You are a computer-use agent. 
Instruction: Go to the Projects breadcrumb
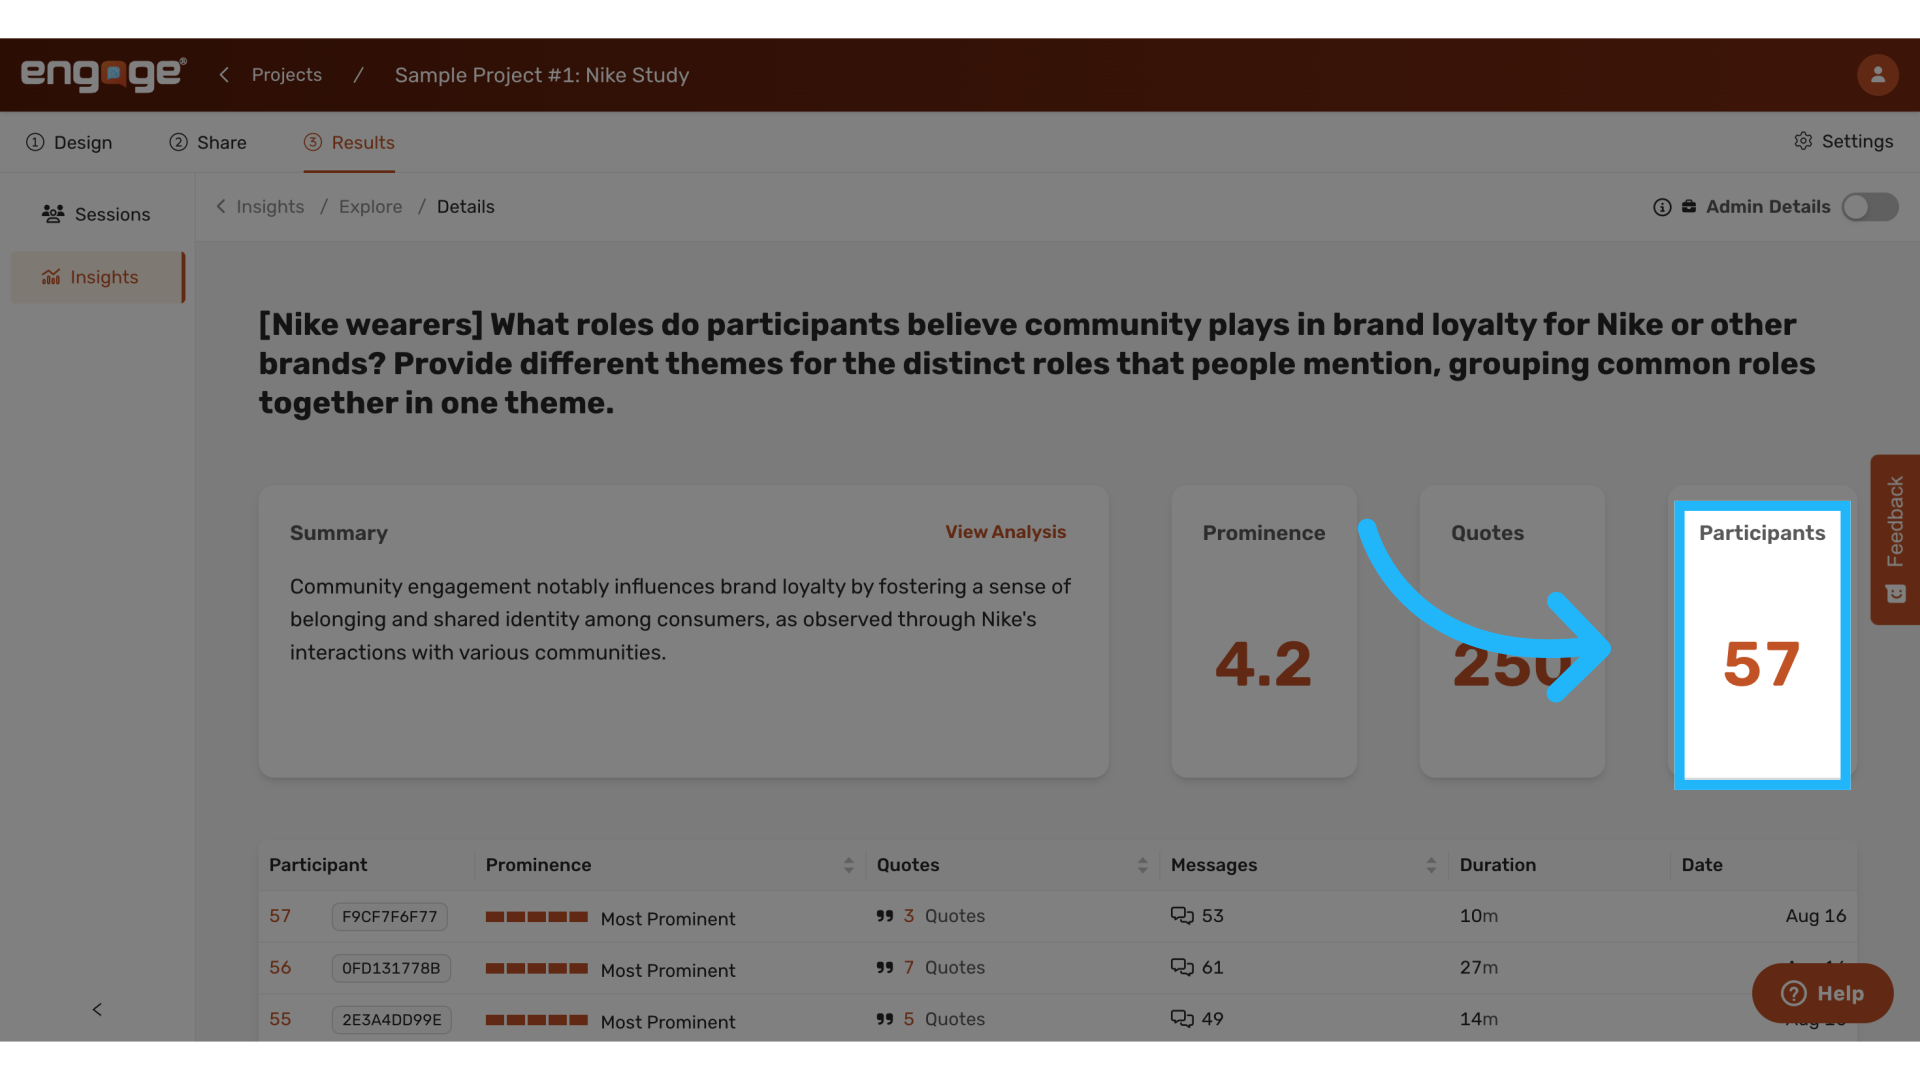point(287,75)
